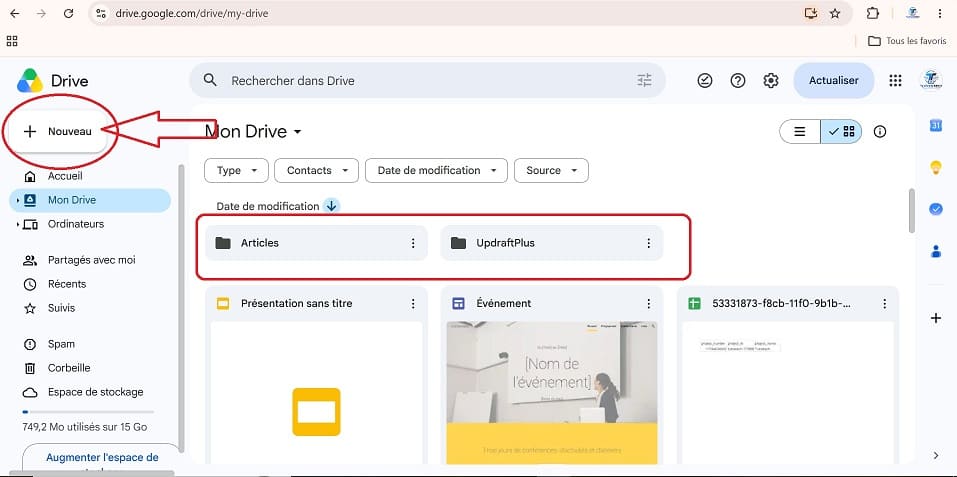Expand the Ordinateurs tree arrow
The image size is (957, 477).
click(18, 224)
